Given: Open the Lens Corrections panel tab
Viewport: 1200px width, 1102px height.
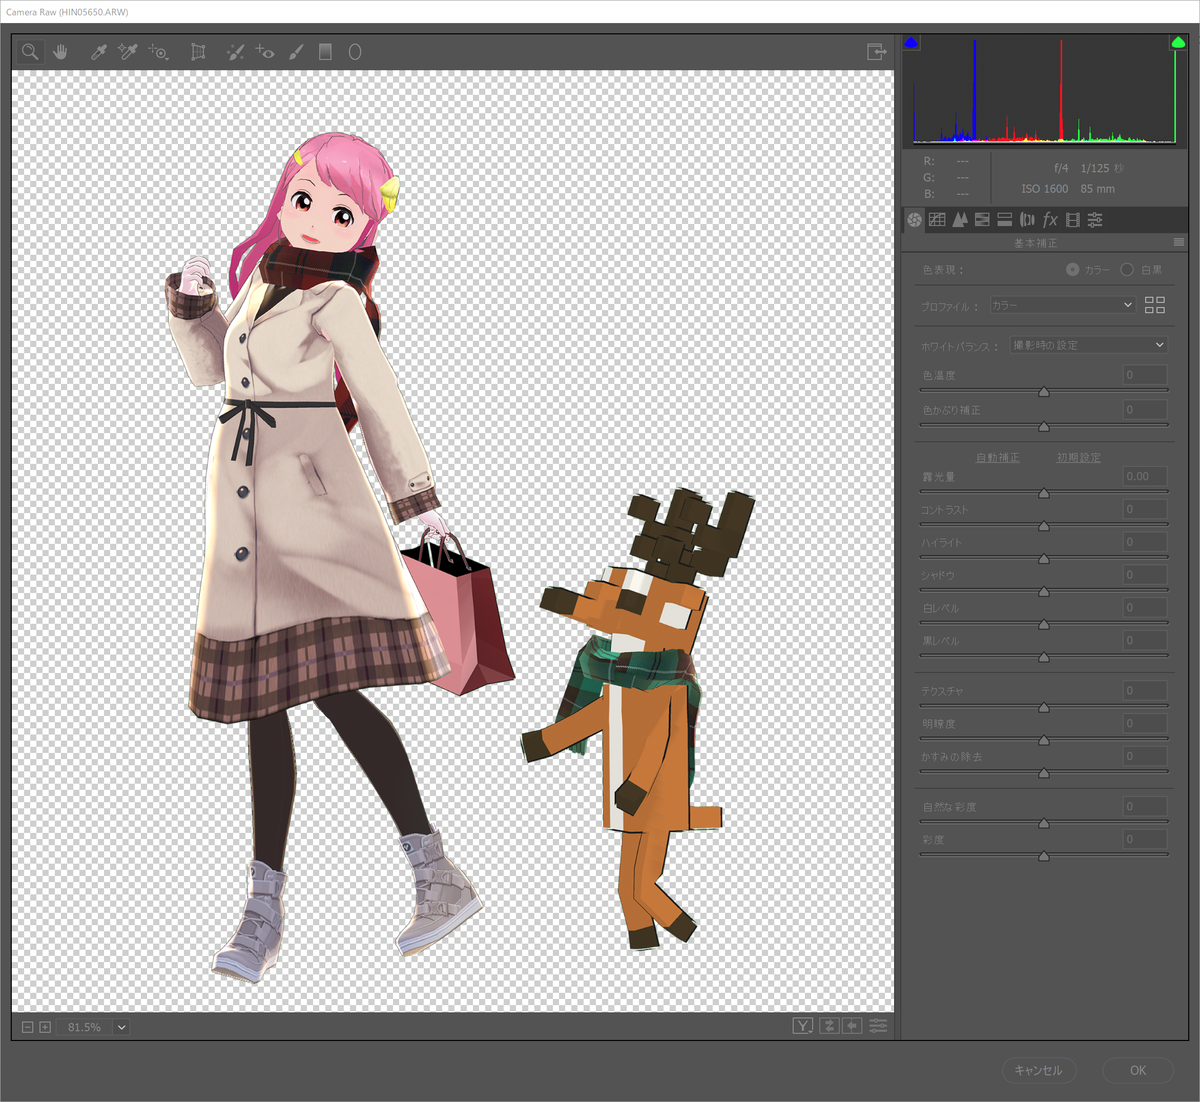Looking at the screenshot, I should [x=1027, y=219].
